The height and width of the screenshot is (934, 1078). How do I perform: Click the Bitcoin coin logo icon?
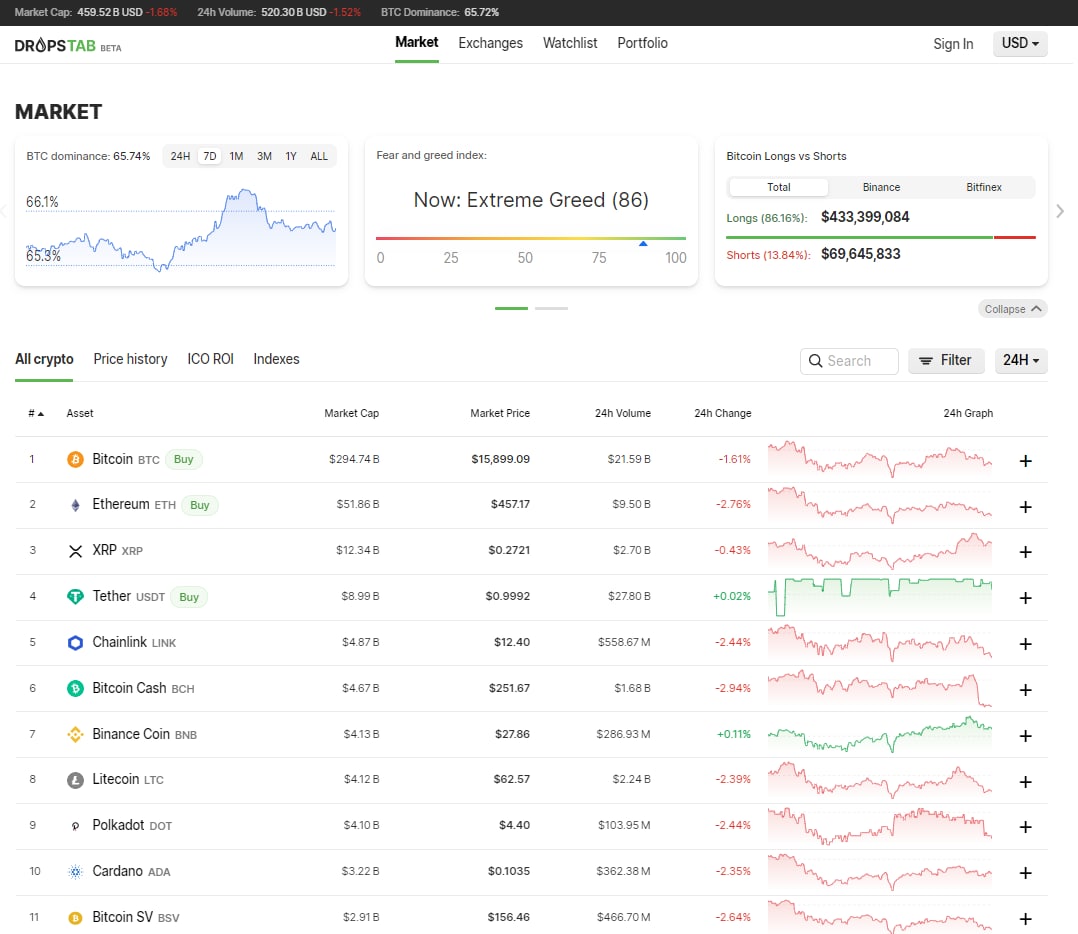pyautogui.click(x=75, y=459)
